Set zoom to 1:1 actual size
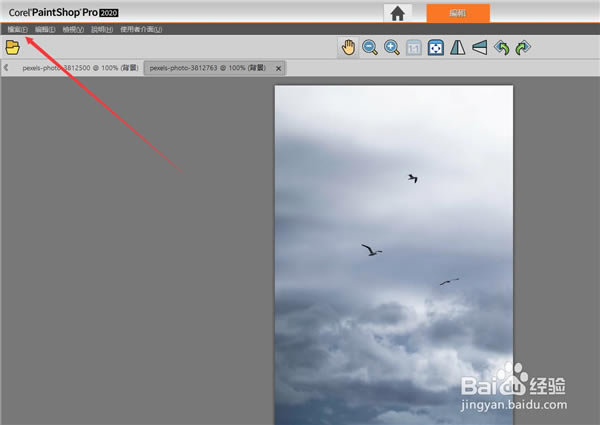This screenshot has width=600, height=425. point(414,48)
